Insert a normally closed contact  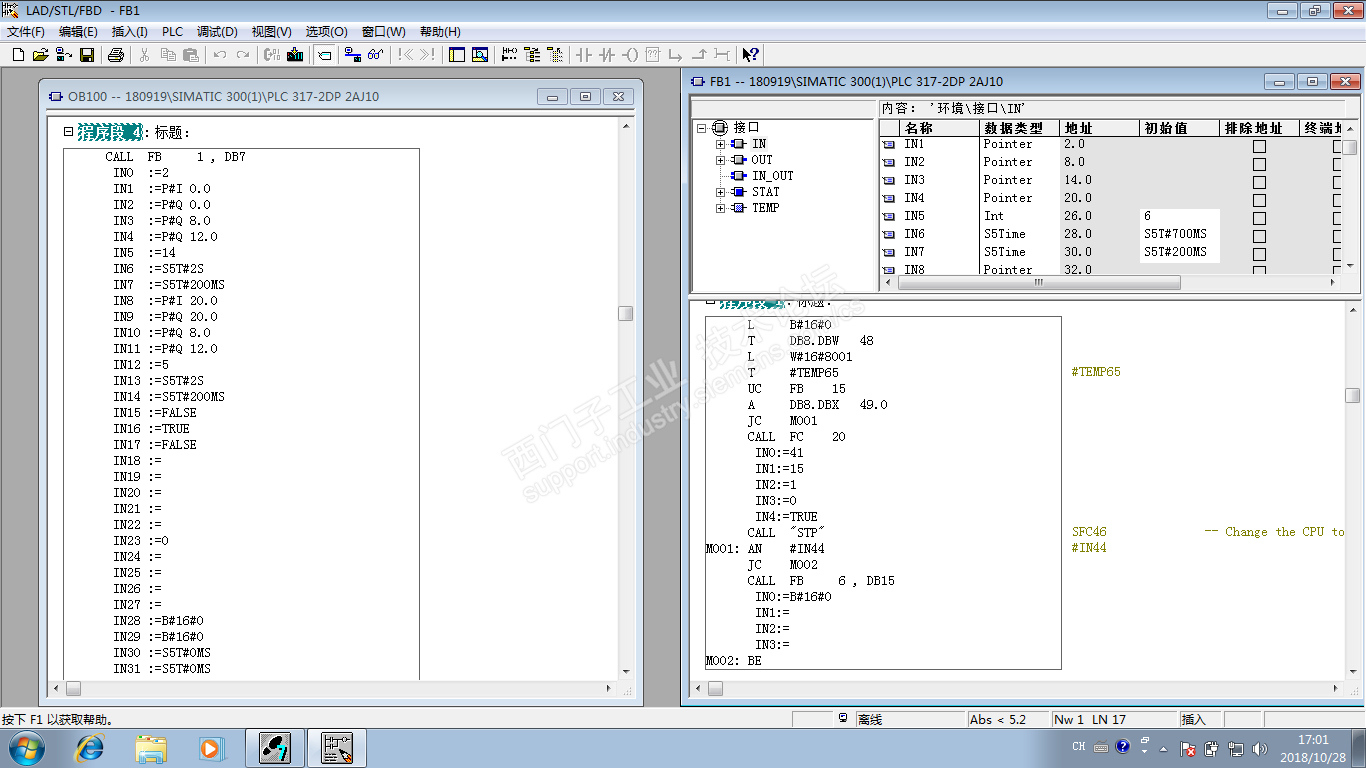point(607,55)
